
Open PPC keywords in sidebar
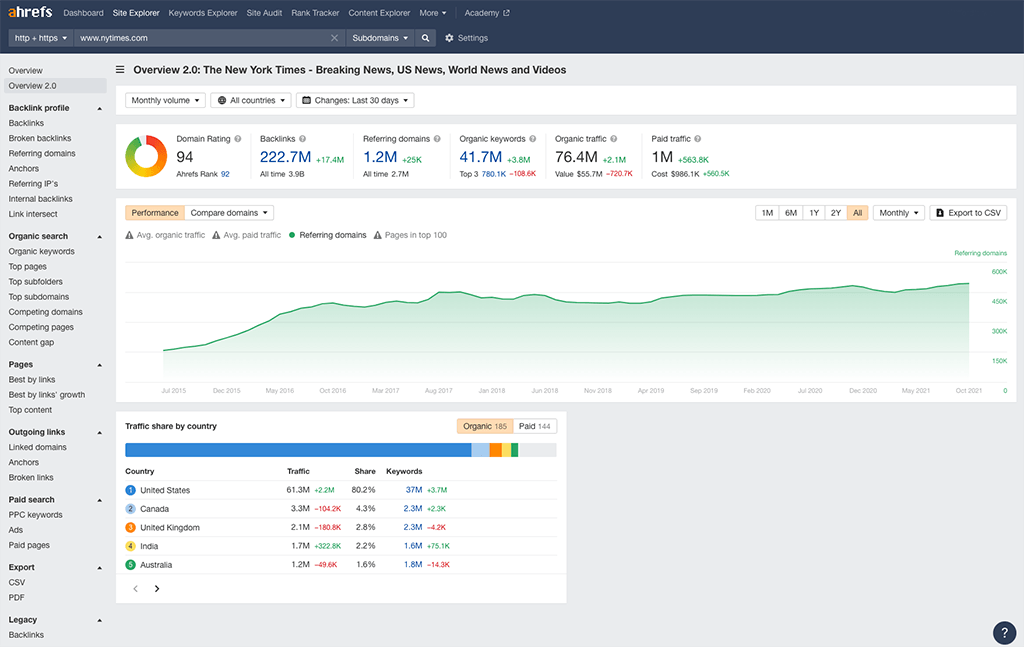[x=35, y=514]
